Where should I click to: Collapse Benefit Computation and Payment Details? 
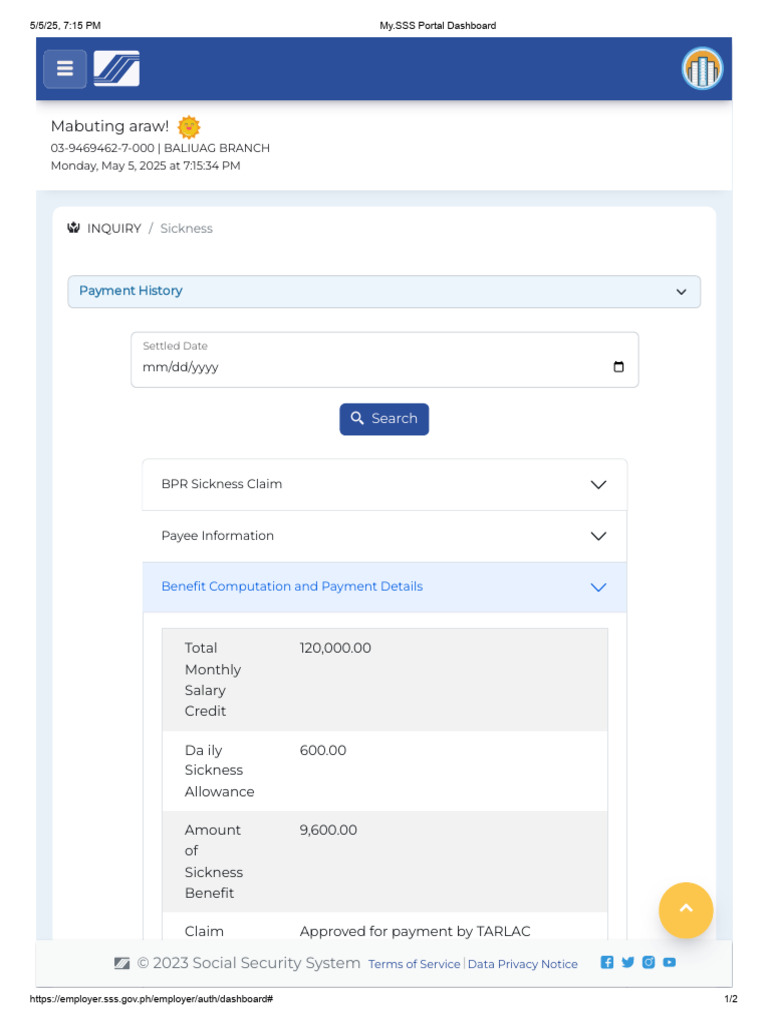[x=385, y=587]
